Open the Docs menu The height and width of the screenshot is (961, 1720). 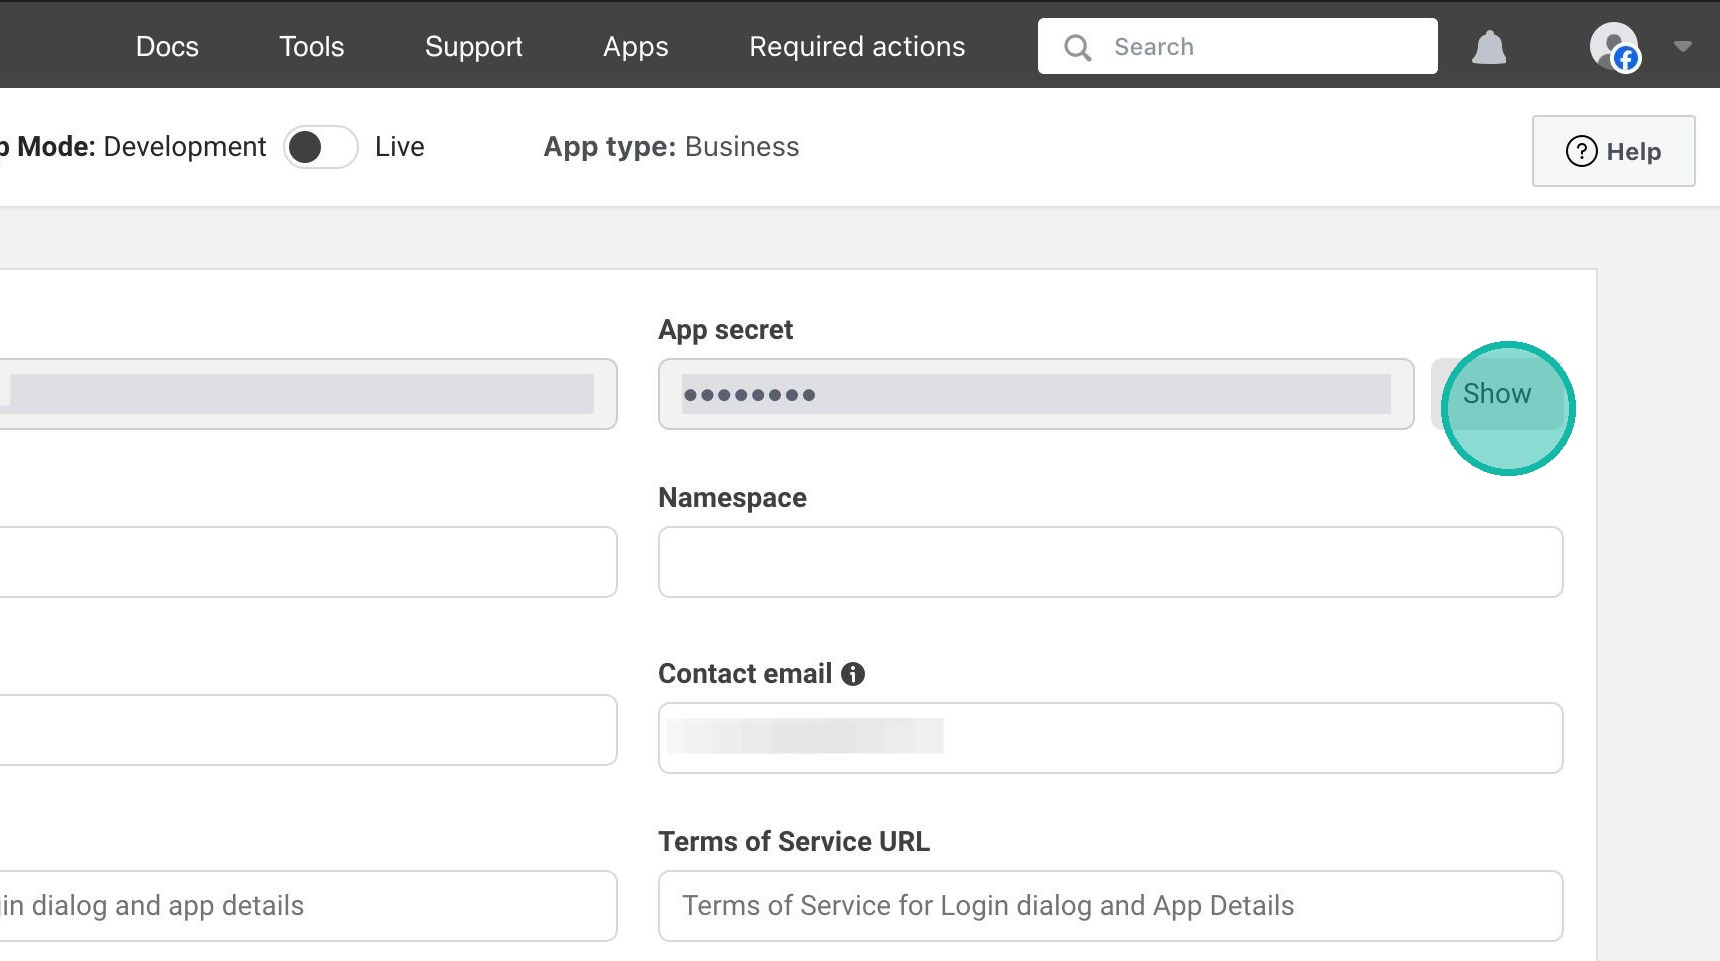point(167,47)
